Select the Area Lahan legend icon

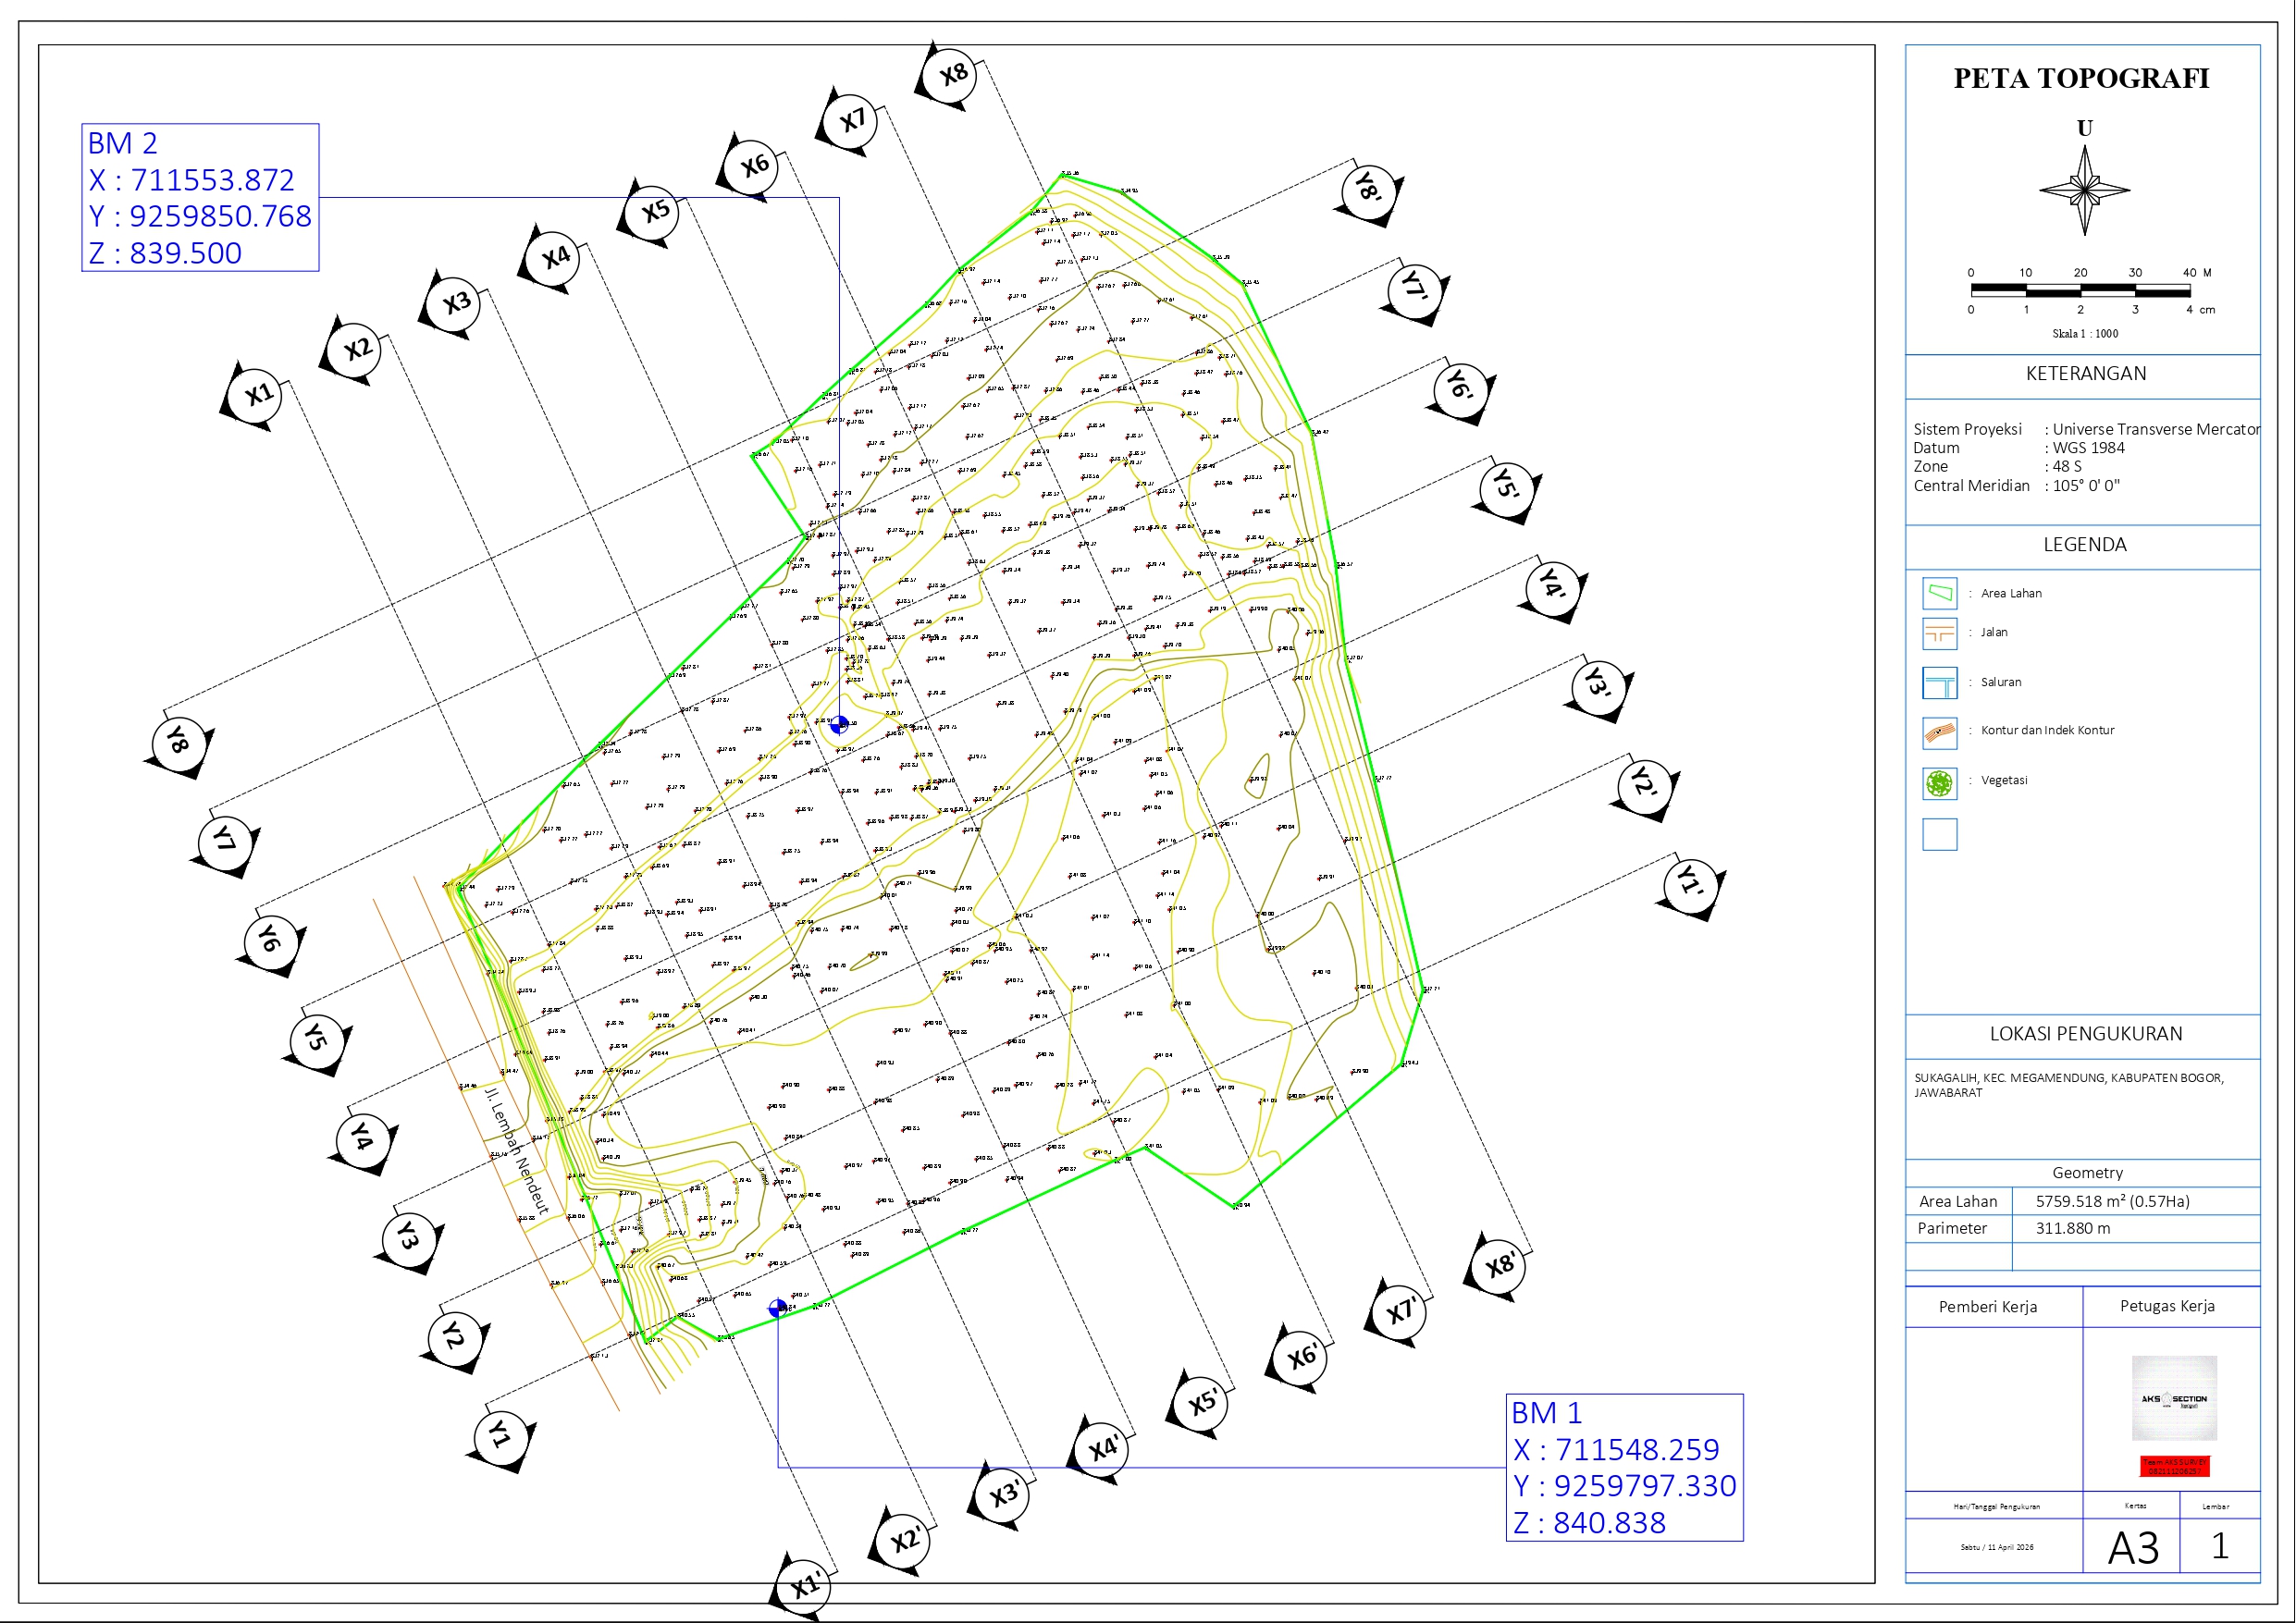point(1939,593)
